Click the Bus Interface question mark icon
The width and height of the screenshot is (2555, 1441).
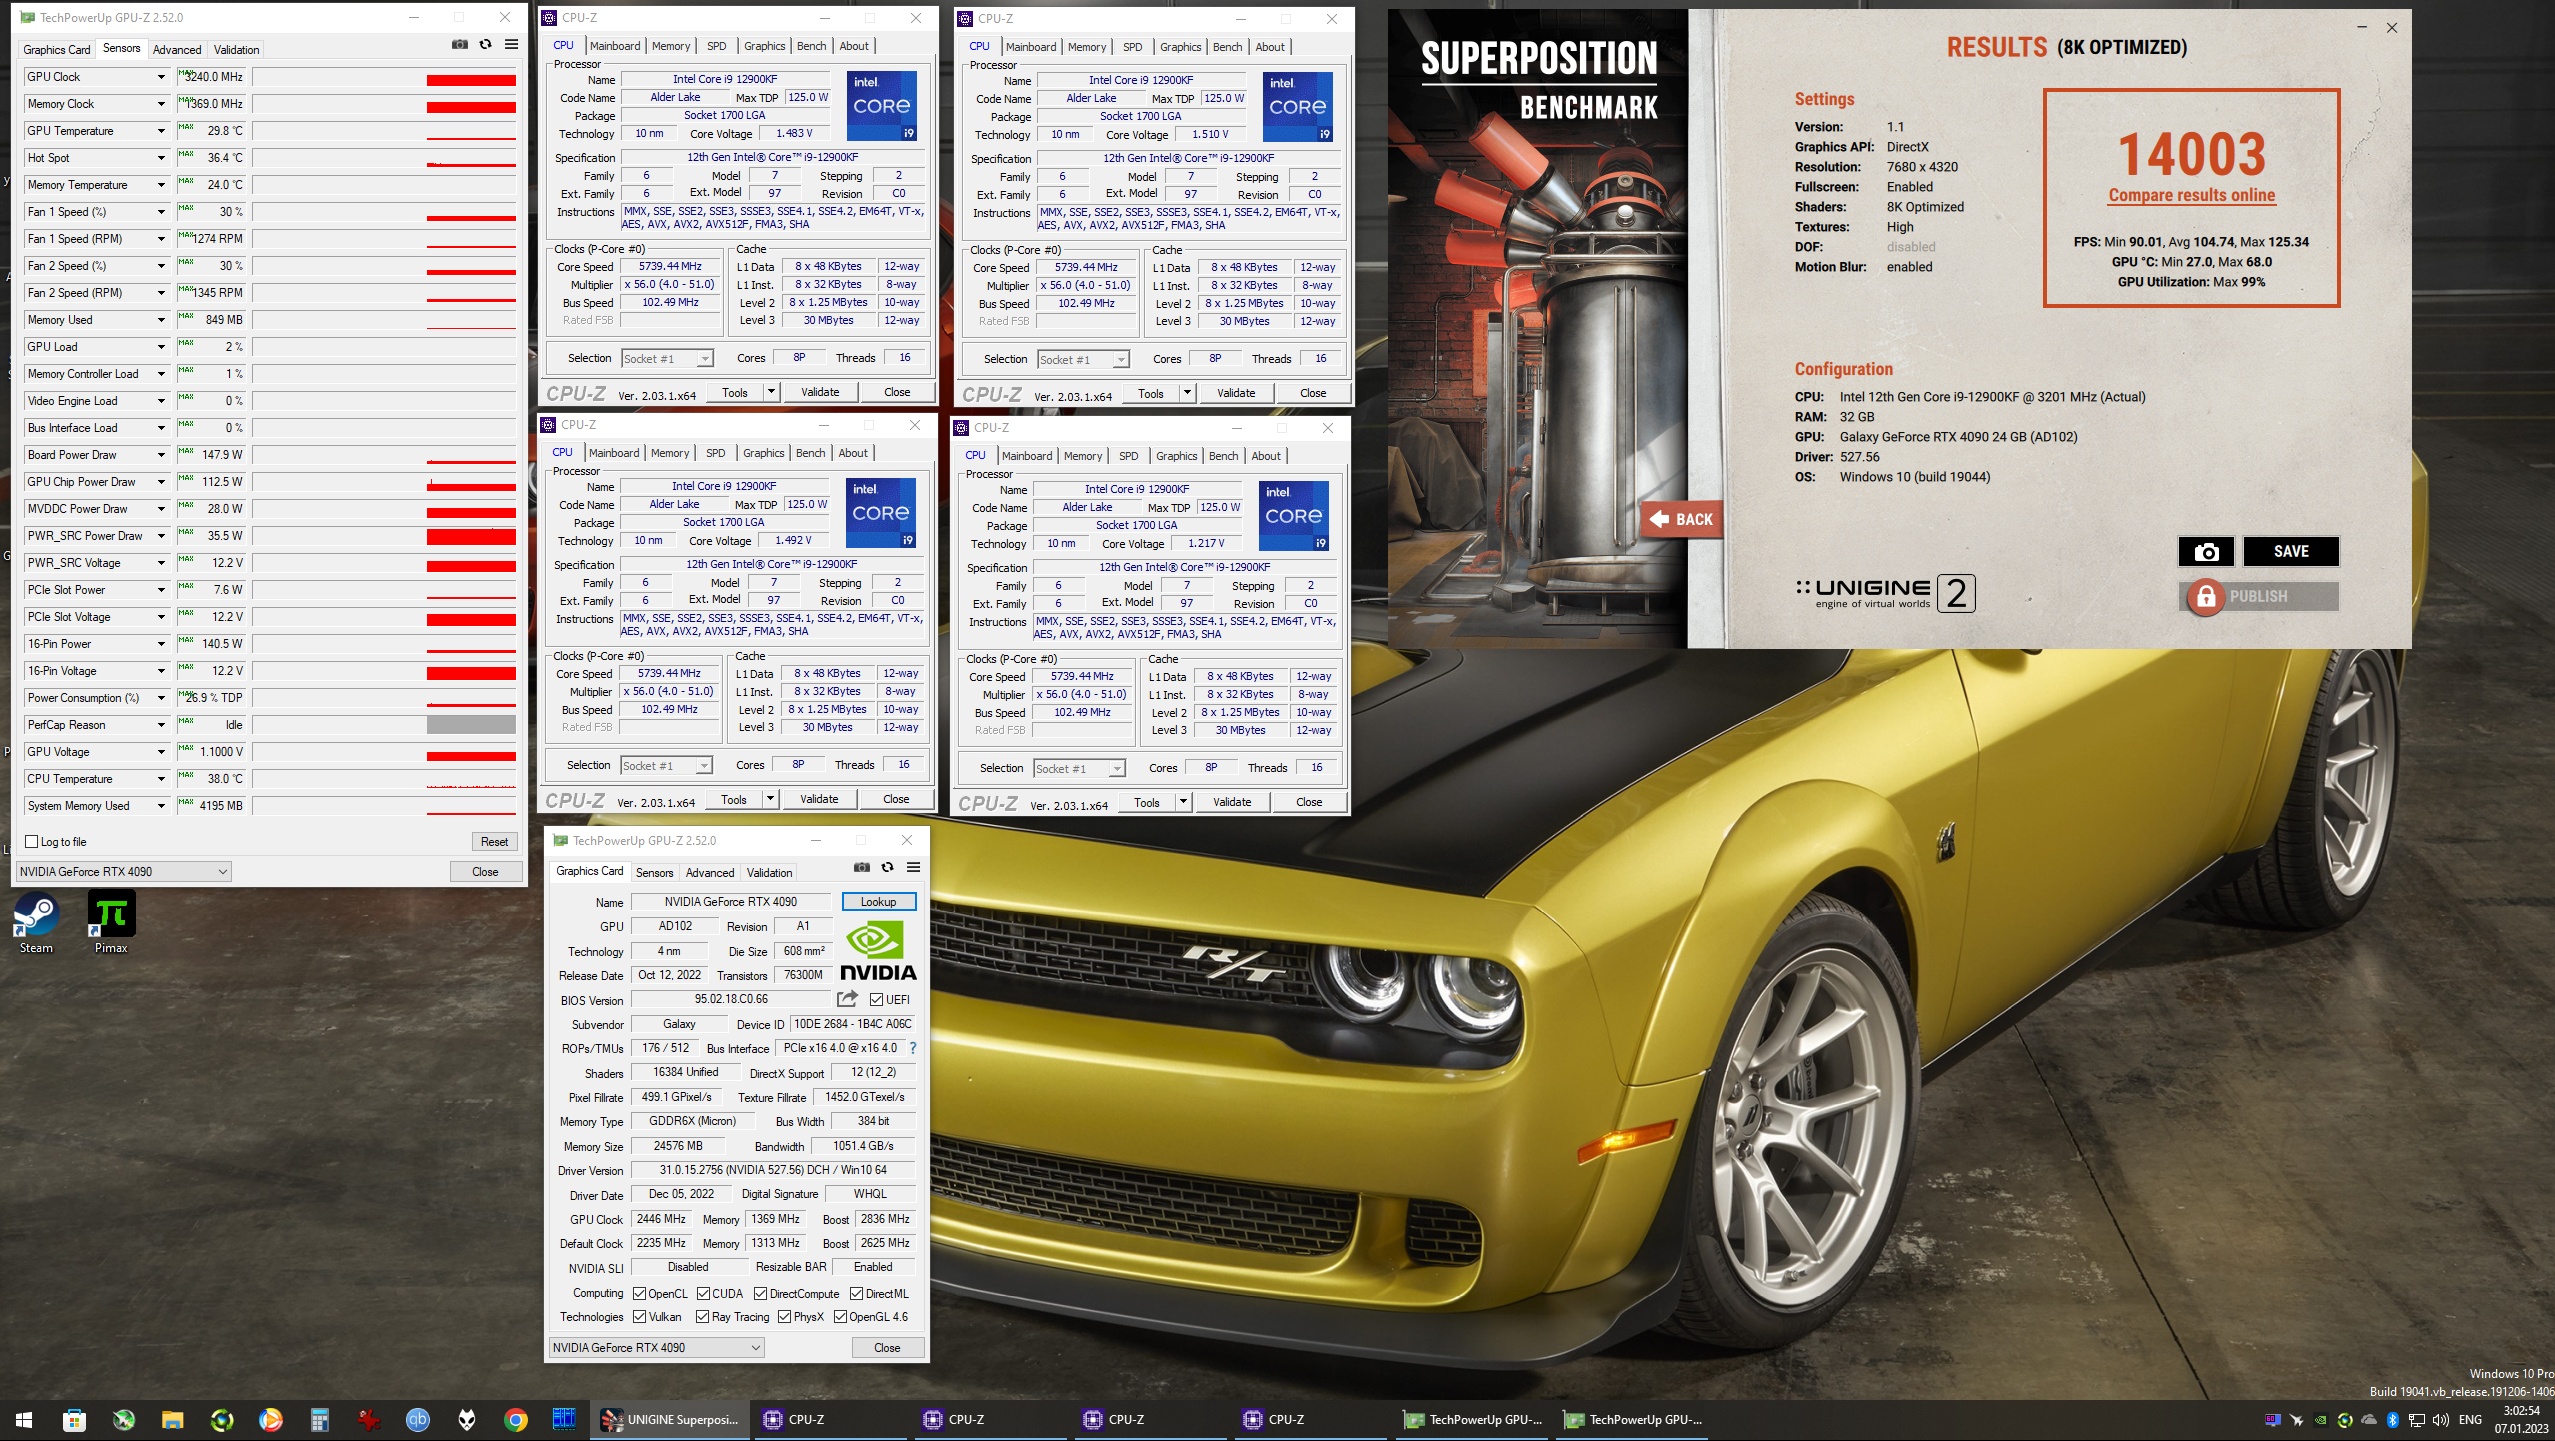(x=913, y=1048)
